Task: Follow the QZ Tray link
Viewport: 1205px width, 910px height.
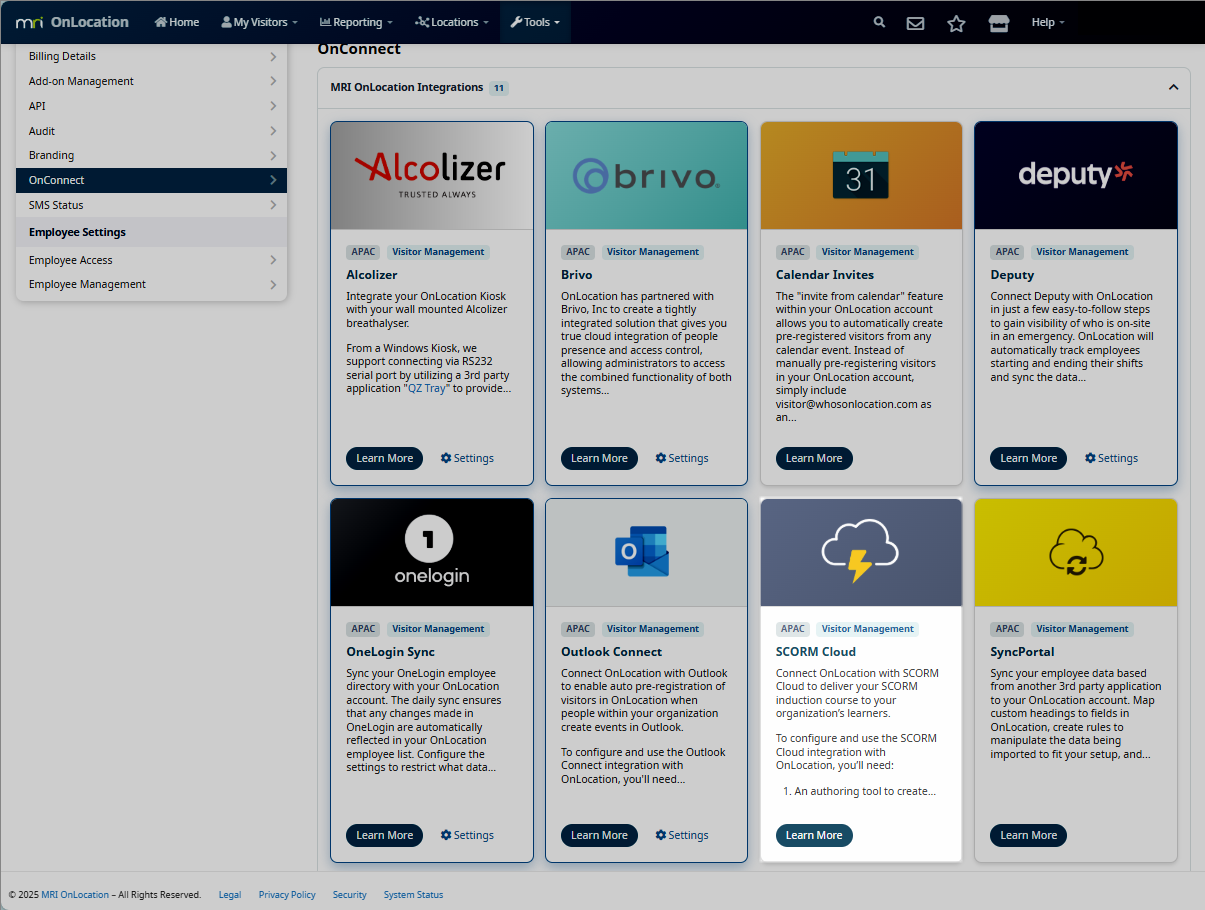Action: (x=427, y=388)
